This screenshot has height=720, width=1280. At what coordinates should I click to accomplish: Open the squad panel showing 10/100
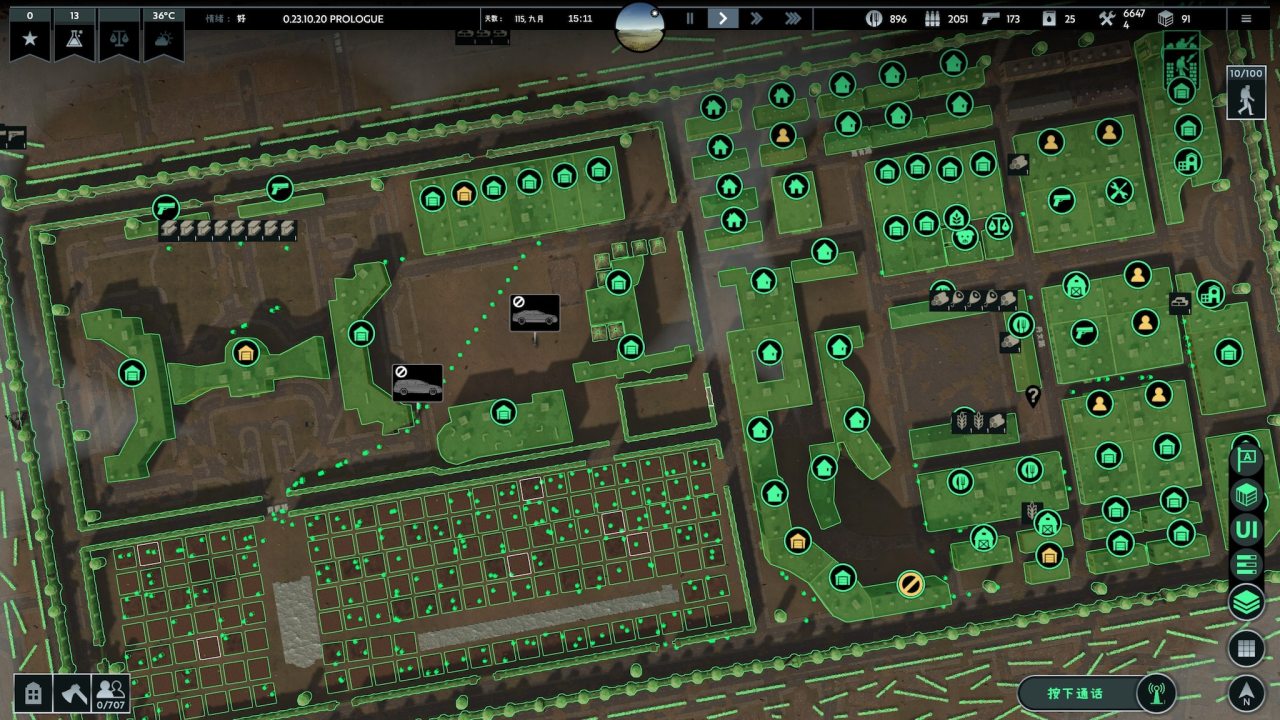(x=1246, y=93)
